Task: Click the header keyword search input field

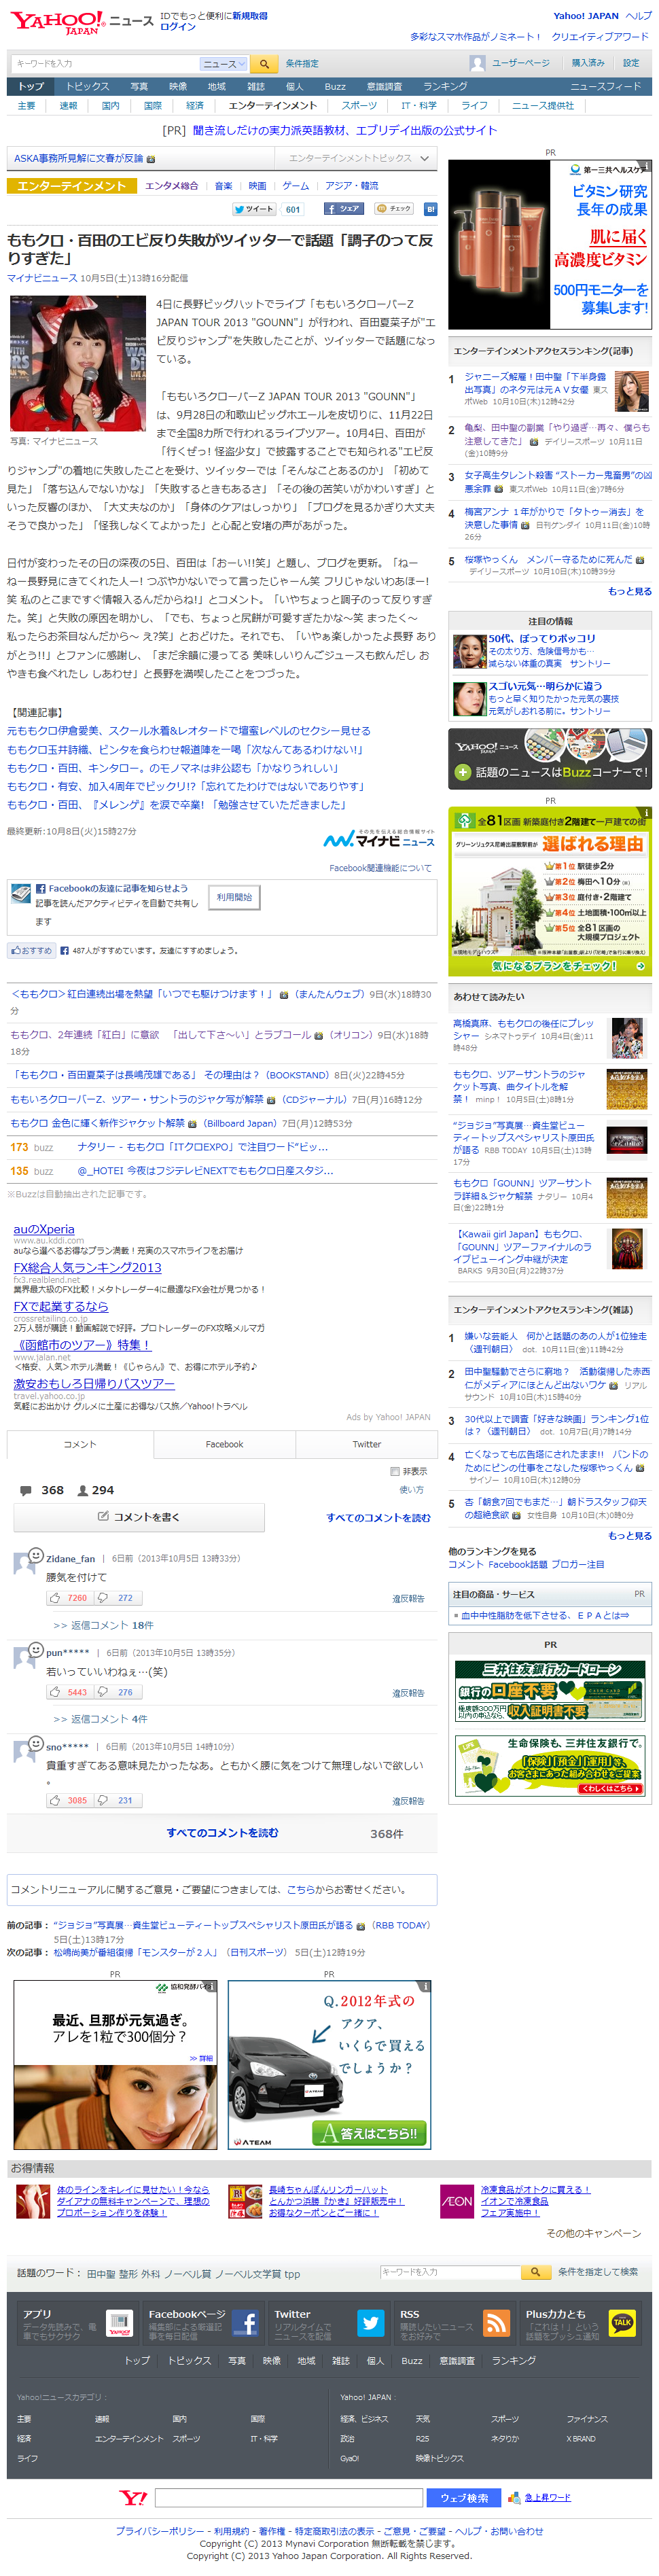Action: pyautogui.click(x=105, y=63)
